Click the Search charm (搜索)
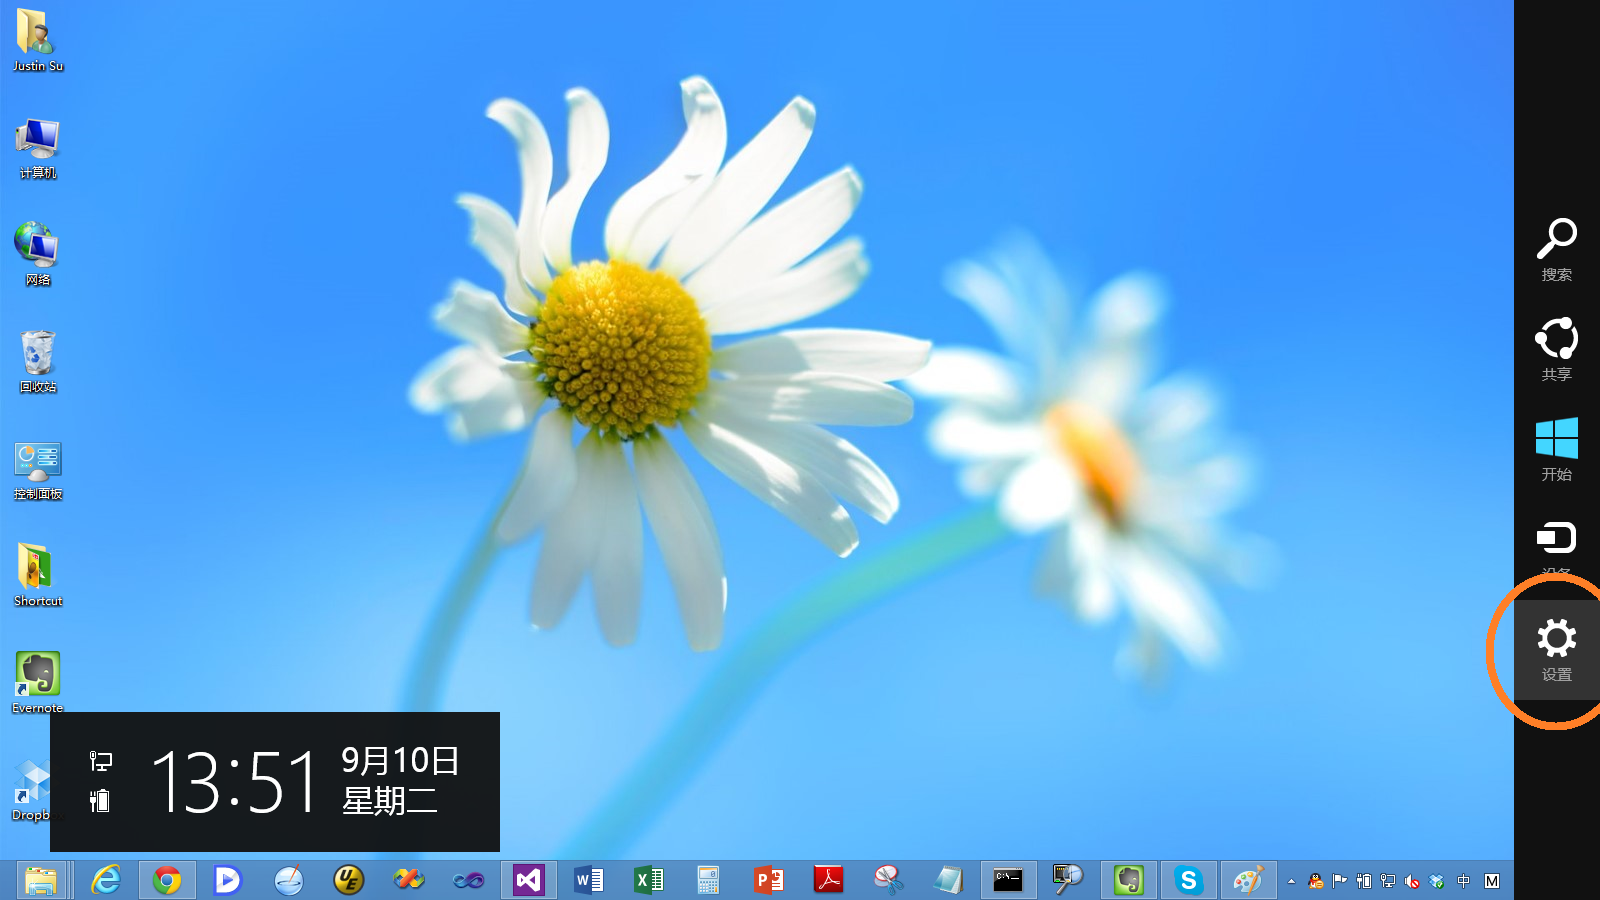Viewport: 1600px width, 900px height. (1556, 250)
